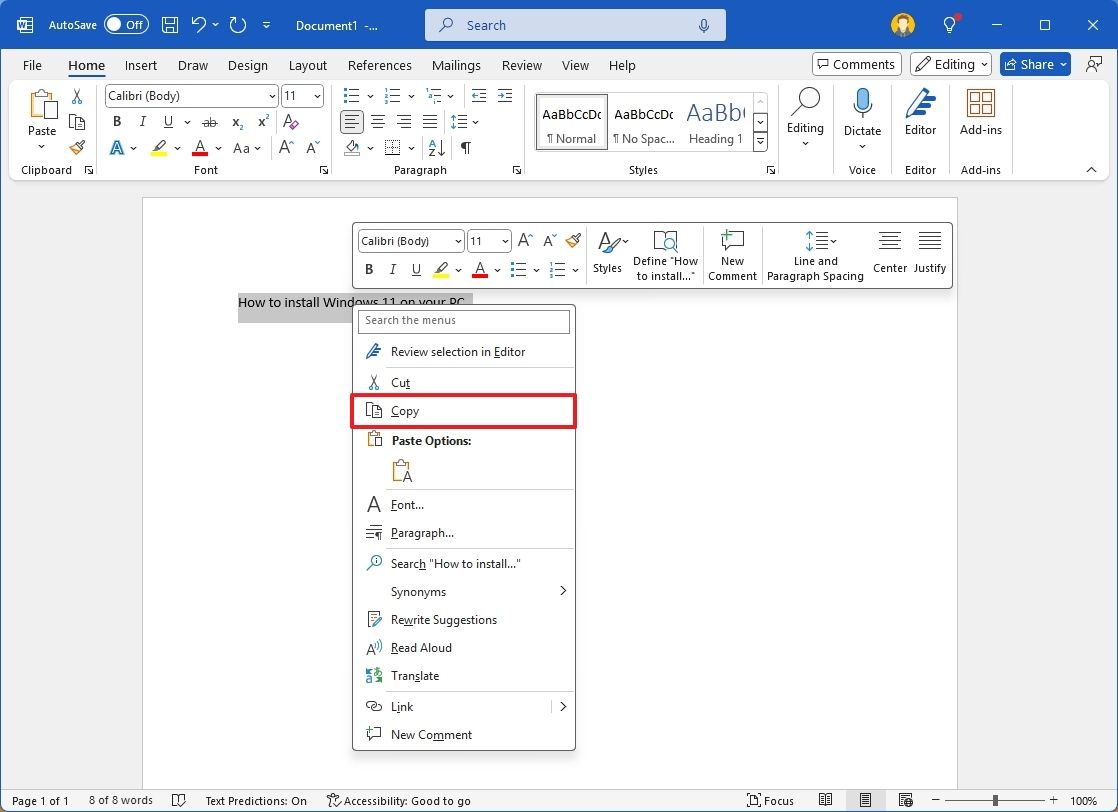Select the Subscript icon
Image resolution: width=1118 pixels, height=812 pixels.
[x=236, y=121]
